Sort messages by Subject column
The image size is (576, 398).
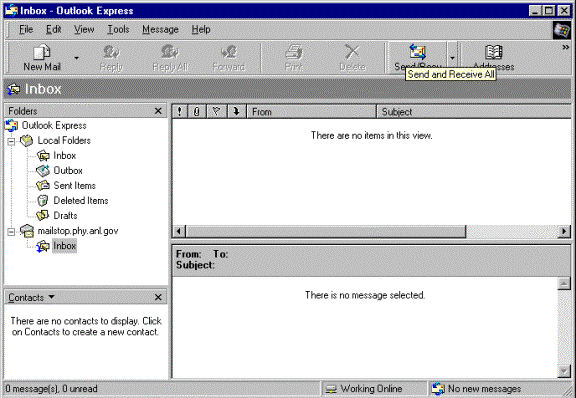pyautogui.click(x=474, y=111)
